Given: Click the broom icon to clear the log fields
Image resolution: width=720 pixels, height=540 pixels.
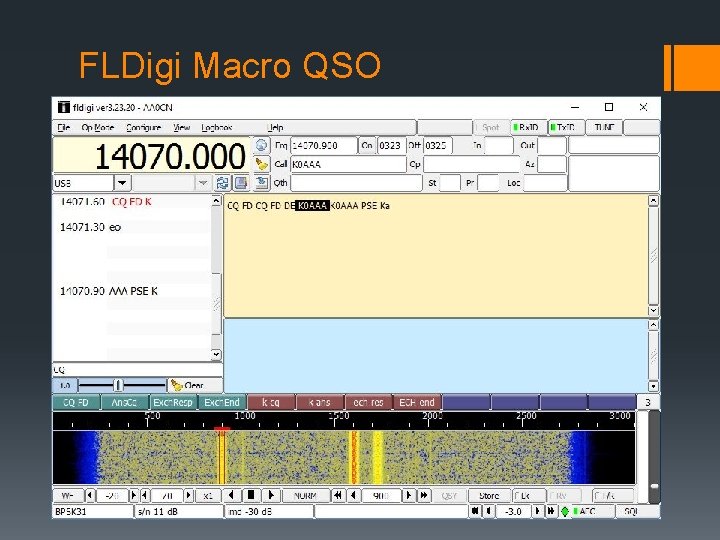Looking at the screenshot, I should tap(261, 164).
